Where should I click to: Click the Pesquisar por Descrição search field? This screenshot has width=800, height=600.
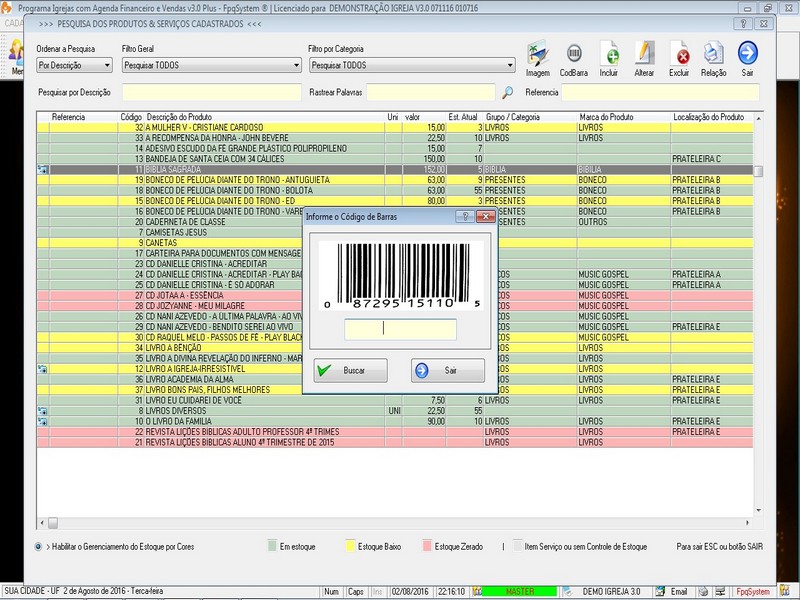[210, 92]
